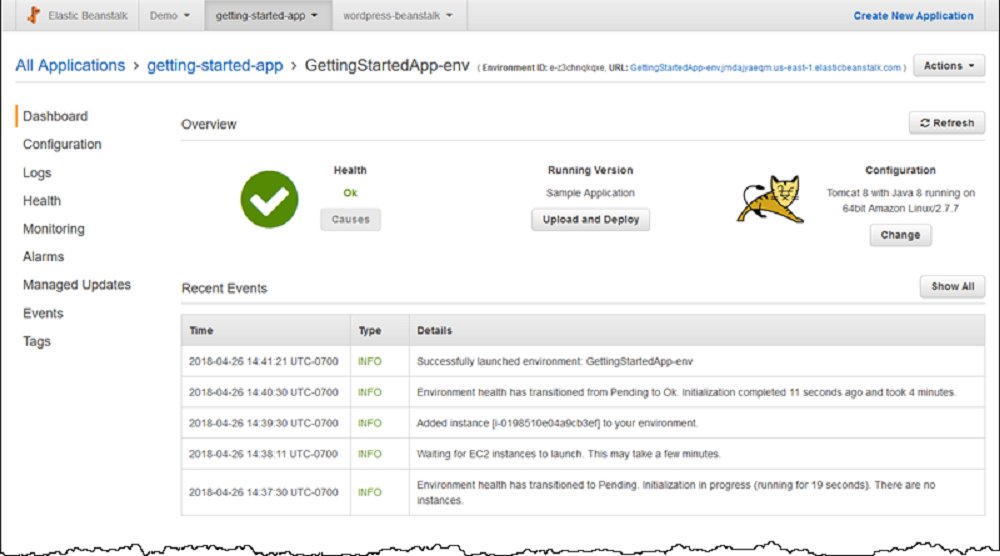This screenshot has height=556, width=1000.
Task: Open Alarms in the sidebar
Action: click(43, 256)
